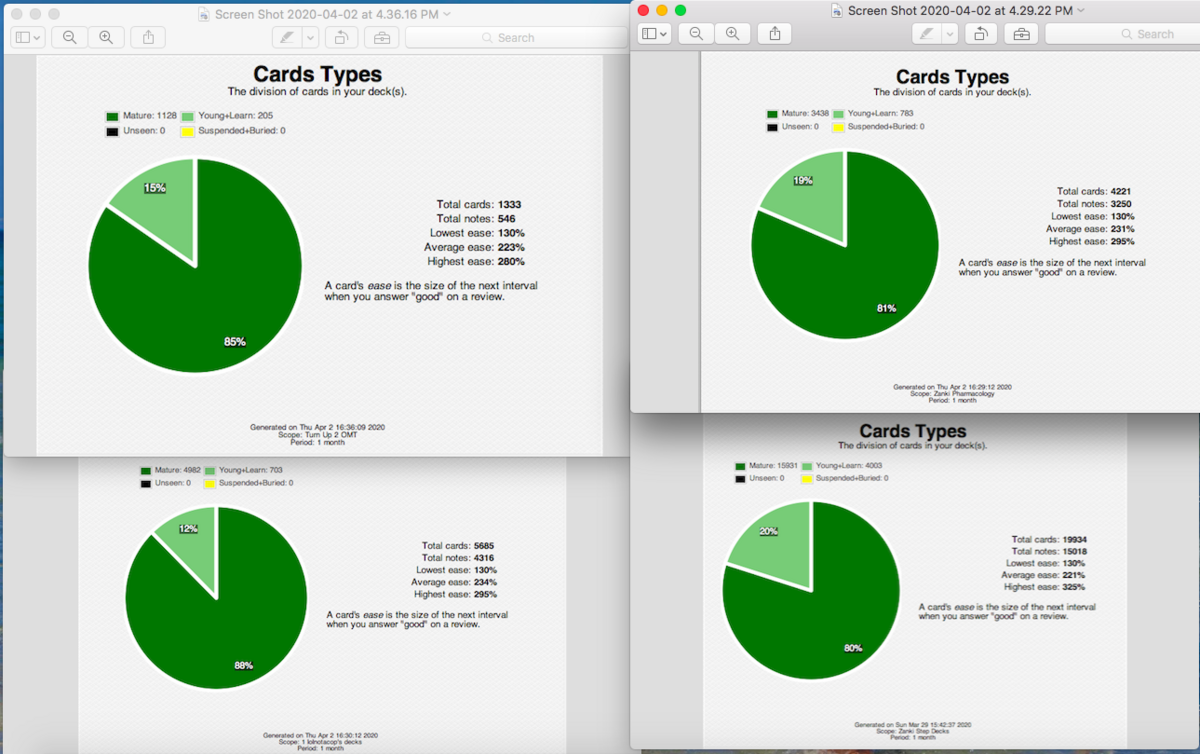Viewport: 1200px width, 754px height.
Task: Click Search field in the 4.36.16 PM window
Action: point(516,37)
